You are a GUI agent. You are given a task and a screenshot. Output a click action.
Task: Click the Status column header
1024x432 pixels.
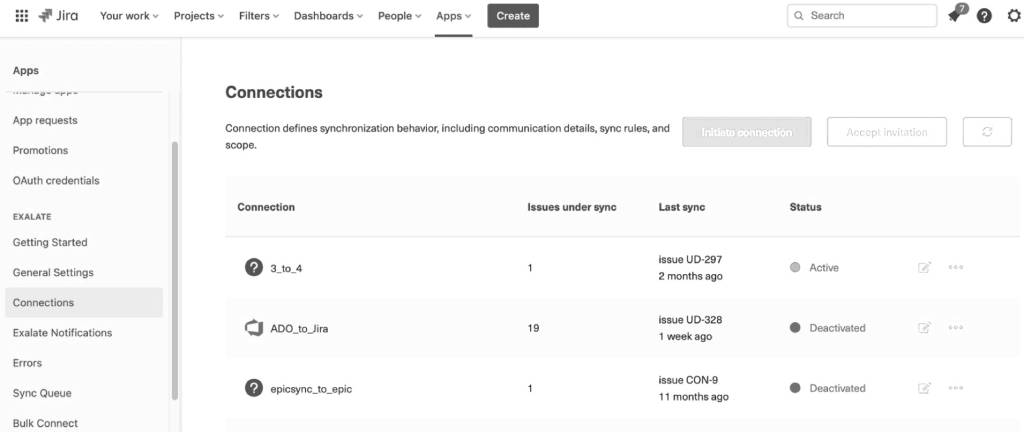coord(805,207)
